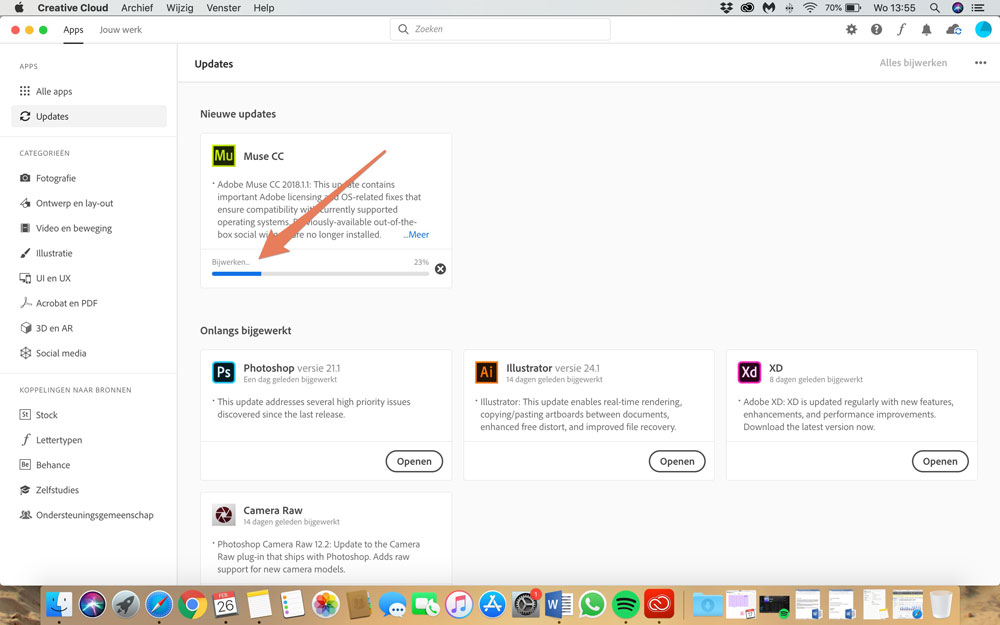Click Creative Cloud menu bar icon
Viewport: 1000px width, 625px height.
pos(747,8)
